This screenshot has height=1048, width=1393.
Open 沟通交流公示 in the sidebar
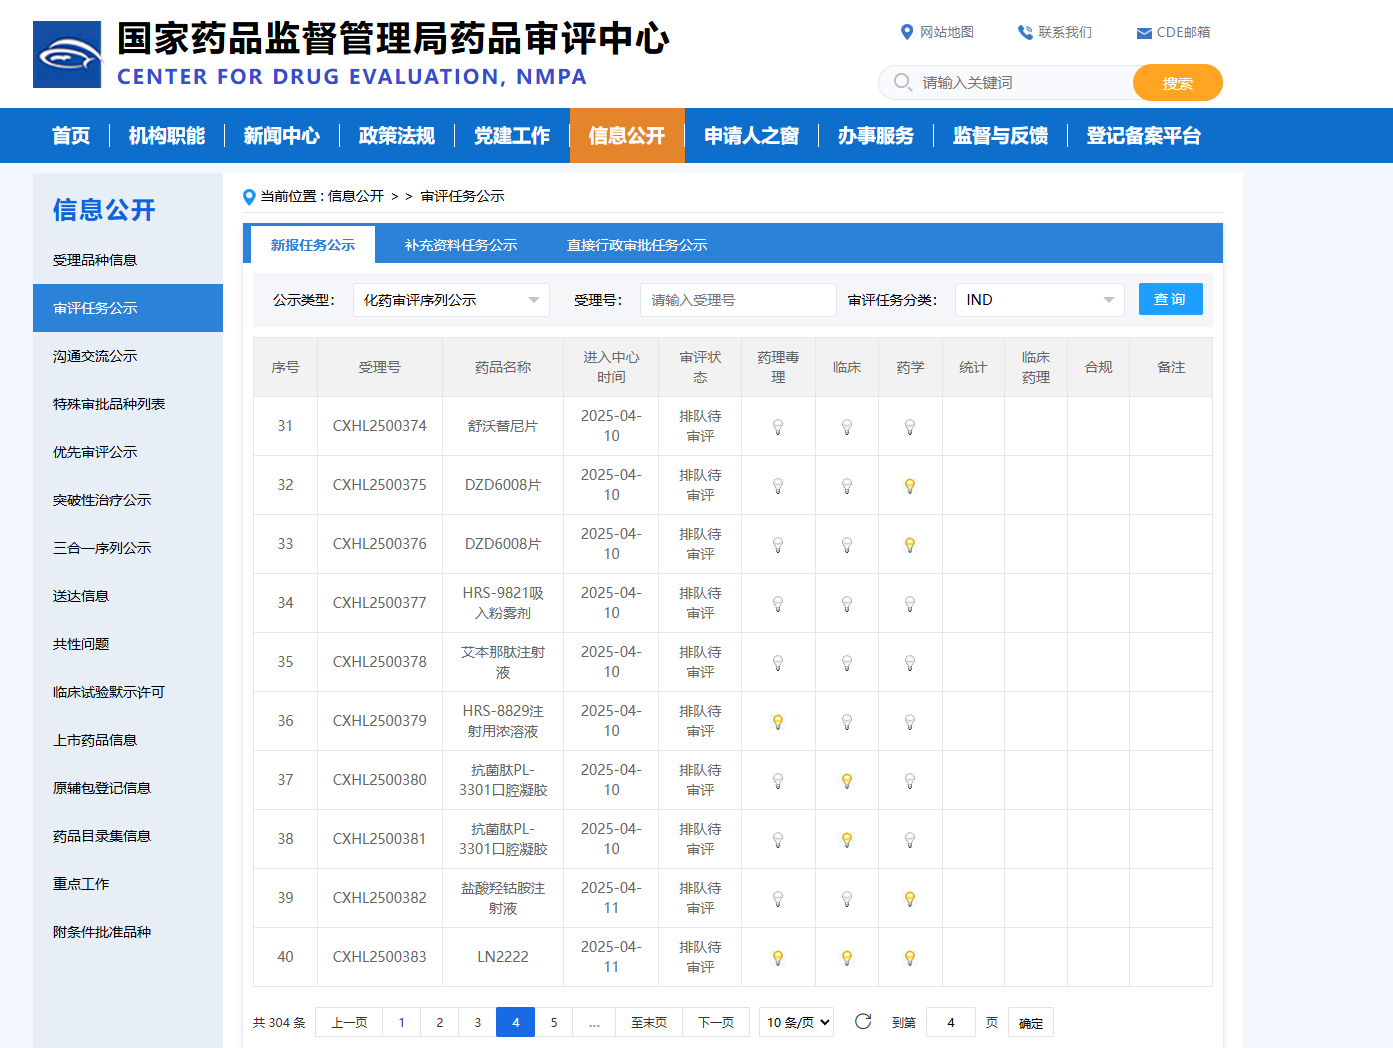95,356
